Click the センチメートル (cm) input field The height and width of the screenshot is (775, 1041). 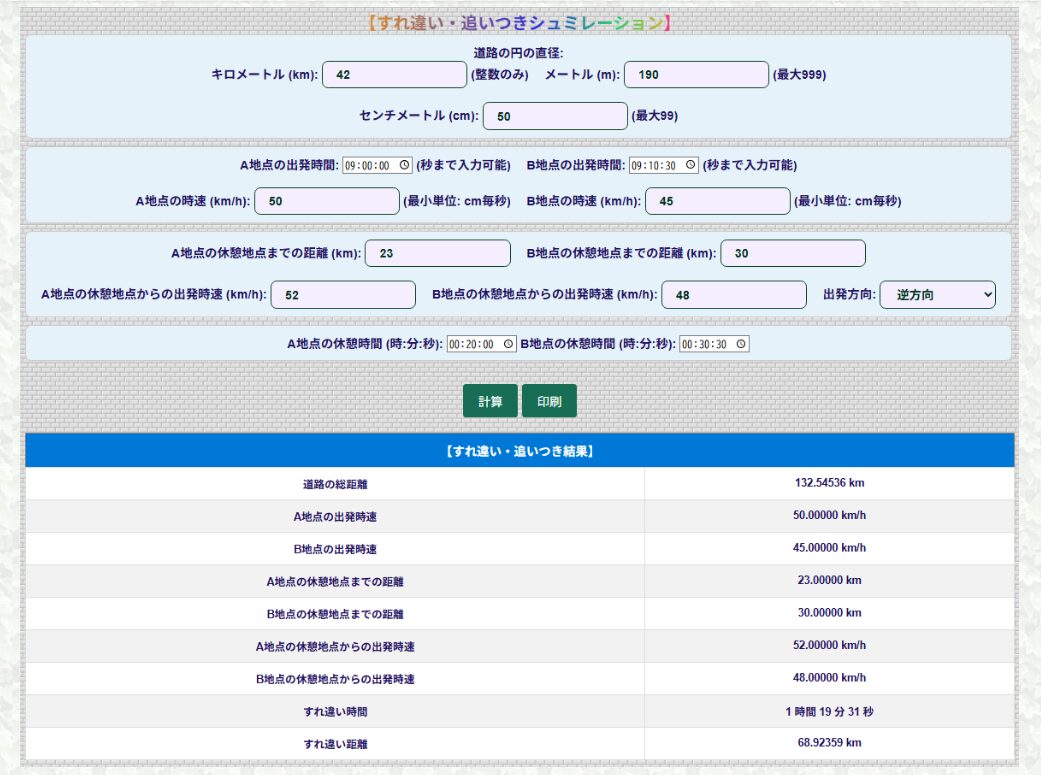pos(555,116)
